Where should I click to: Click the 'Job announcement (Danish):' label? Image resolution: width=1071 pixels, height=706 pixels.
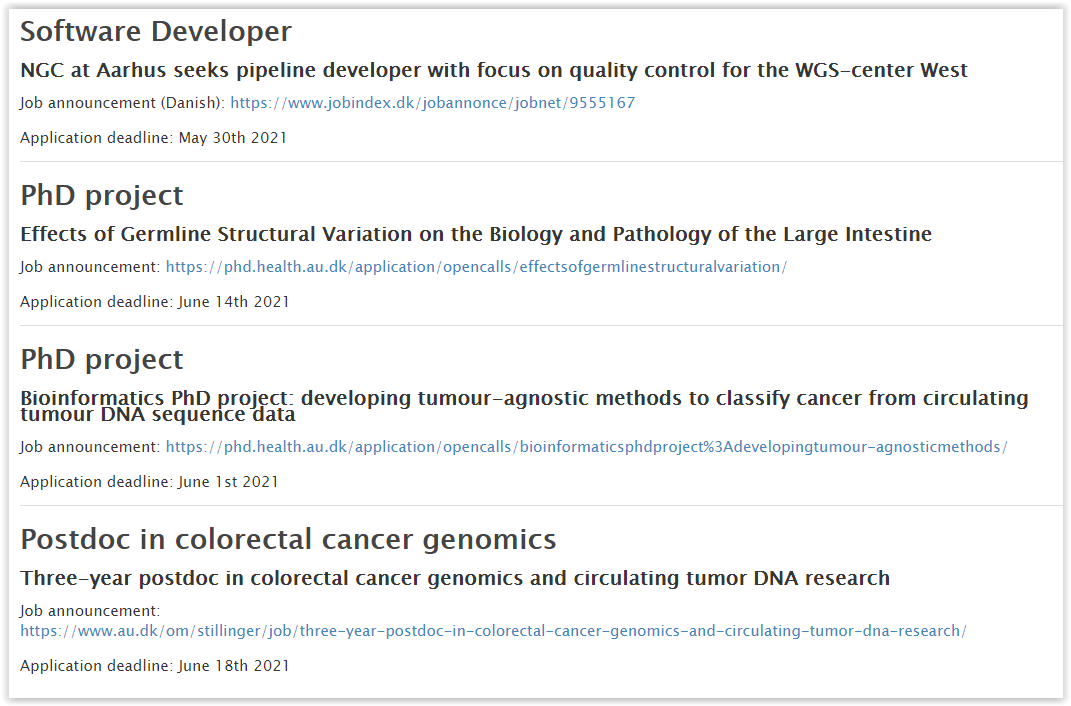(122, 103)
